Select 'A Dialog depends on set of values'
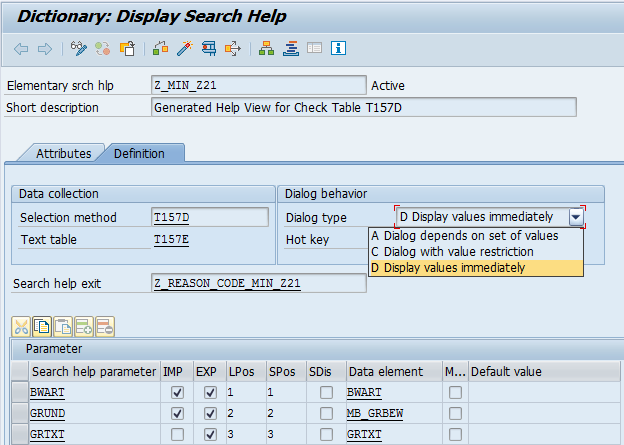The width and height of the screenshot is (624, 445). tap(476, 236)
